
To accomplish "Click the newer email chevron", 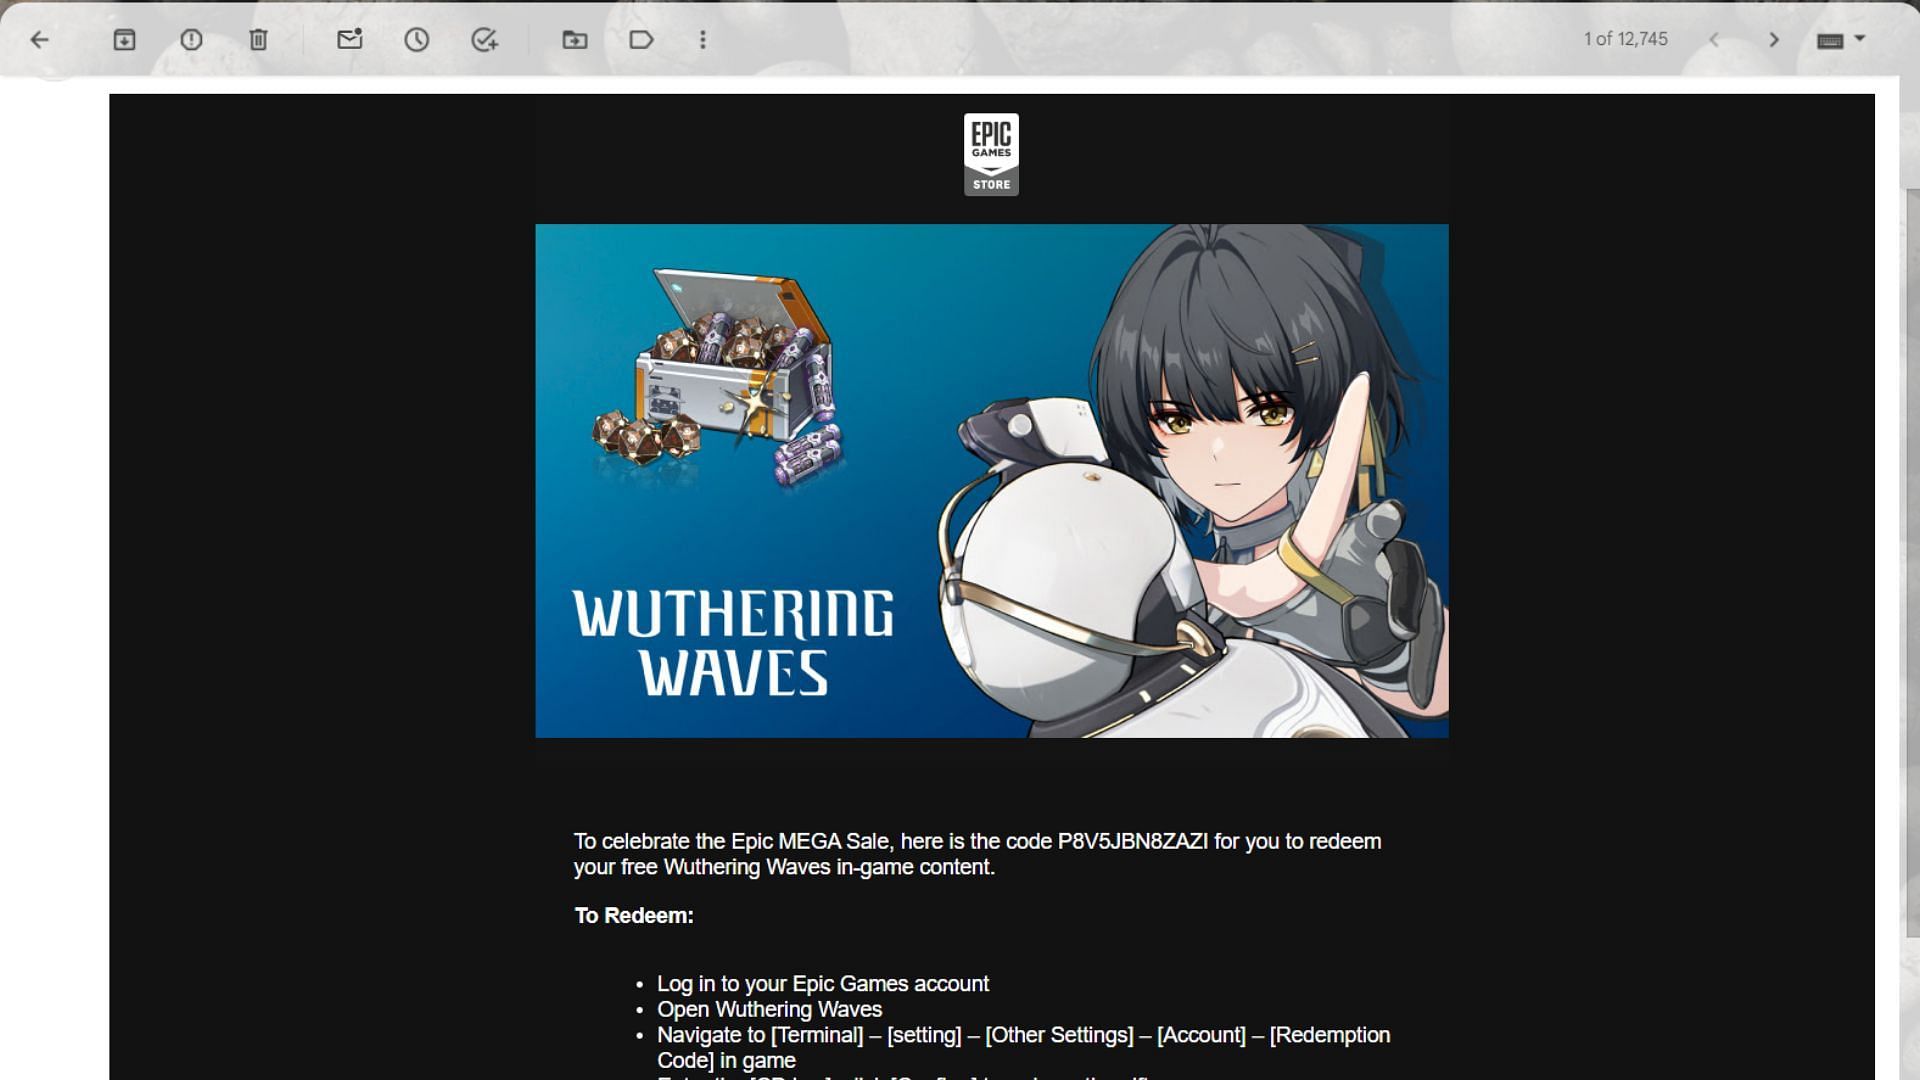I will click(1714, 40).
